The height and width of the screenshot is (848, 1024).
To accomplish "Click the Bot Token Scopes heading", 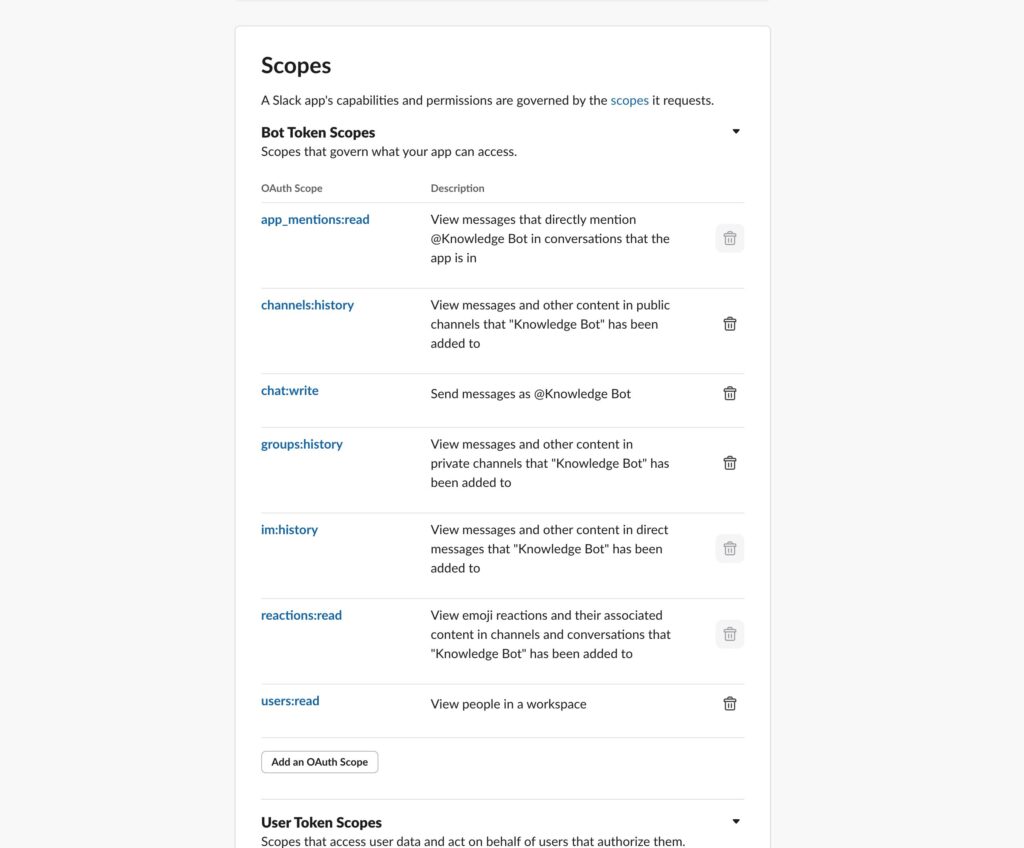I will pos(318,132).
